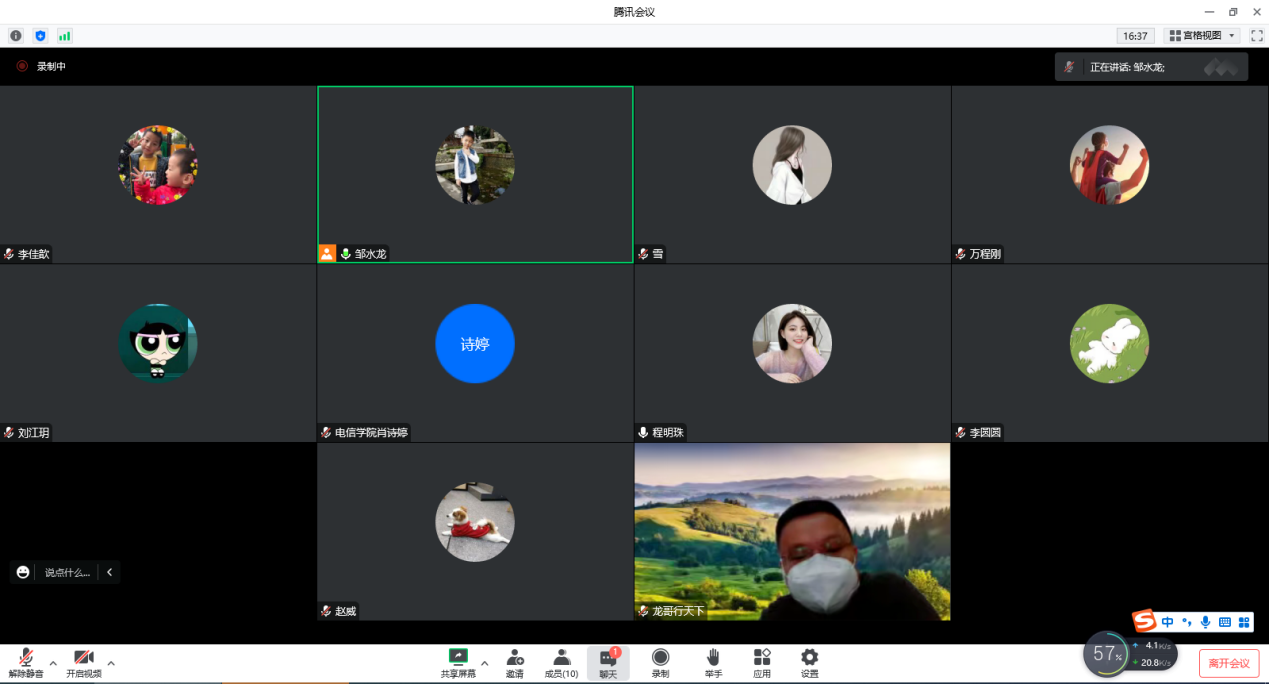Viewport: 1269px width, 684px height.
Task: Expand share screen options arrow
Action: tap(485, 663)
